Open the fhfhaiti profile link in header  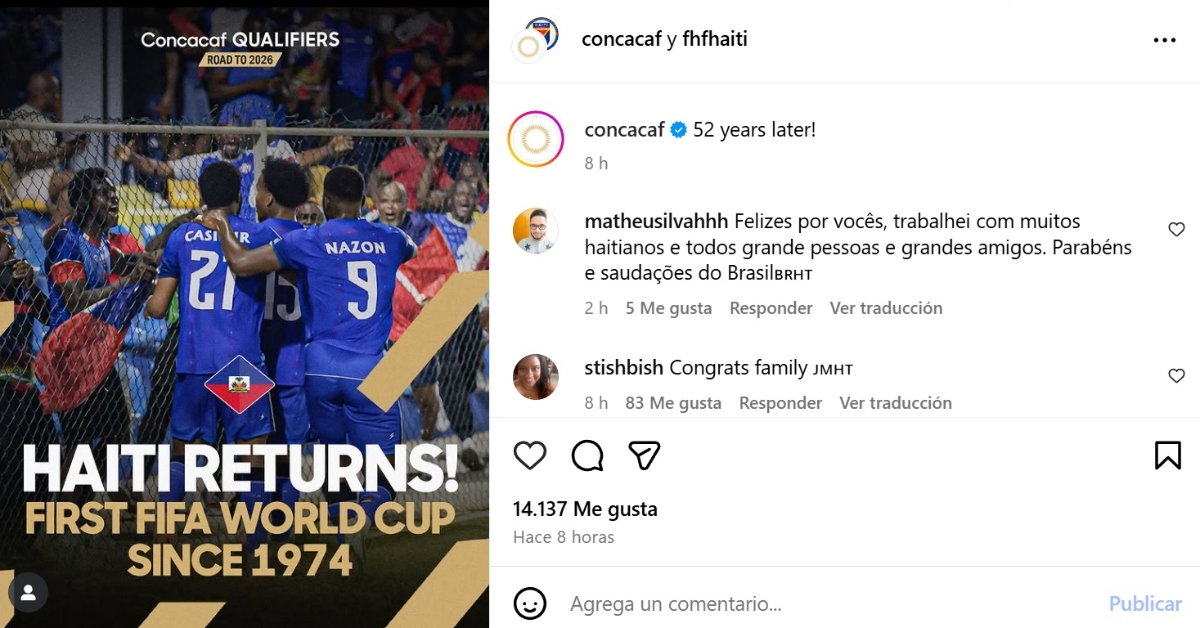[715, 40]
